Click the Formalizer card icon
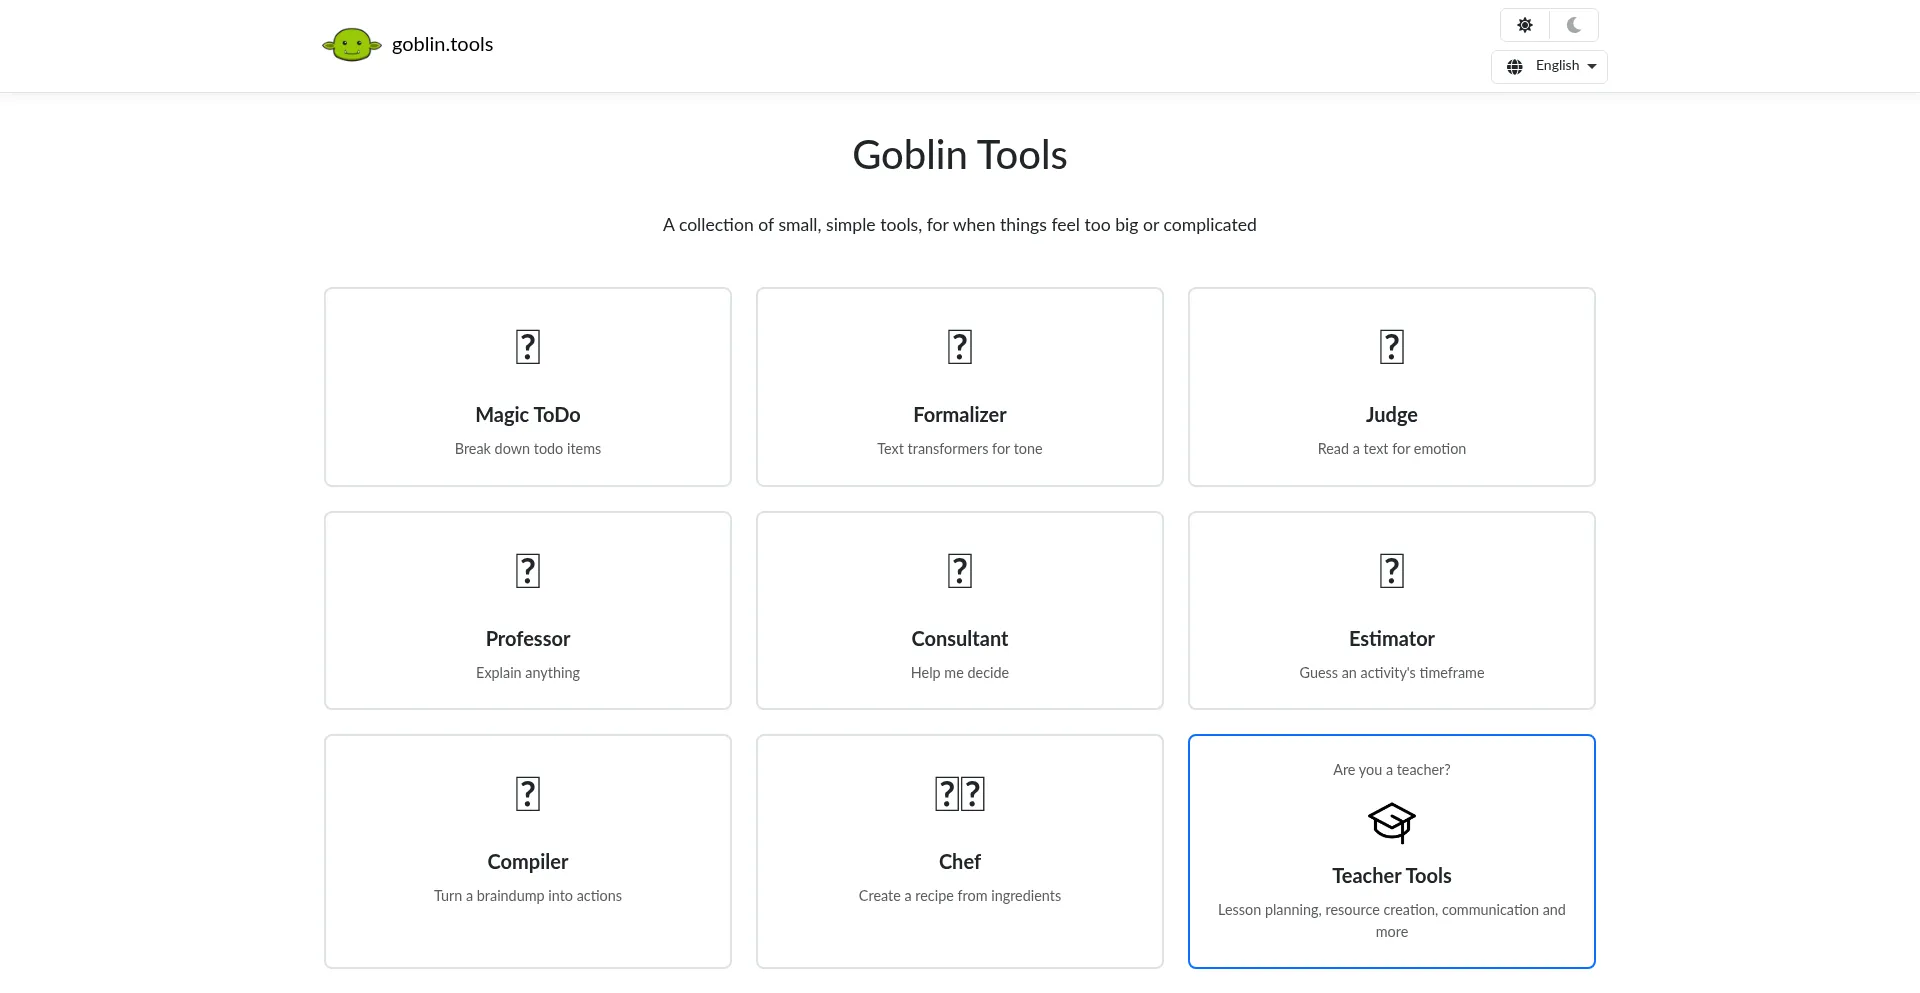Image resolution: width=1920 pixels, height=993 pixels. click(x=960, y=347)
